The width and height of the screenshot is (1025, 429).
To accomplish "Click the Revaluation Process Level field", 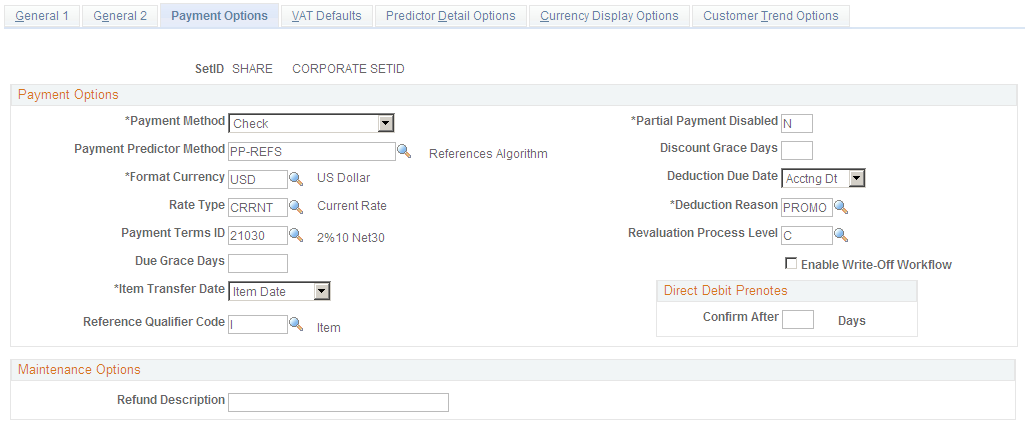I will [807, 235].
